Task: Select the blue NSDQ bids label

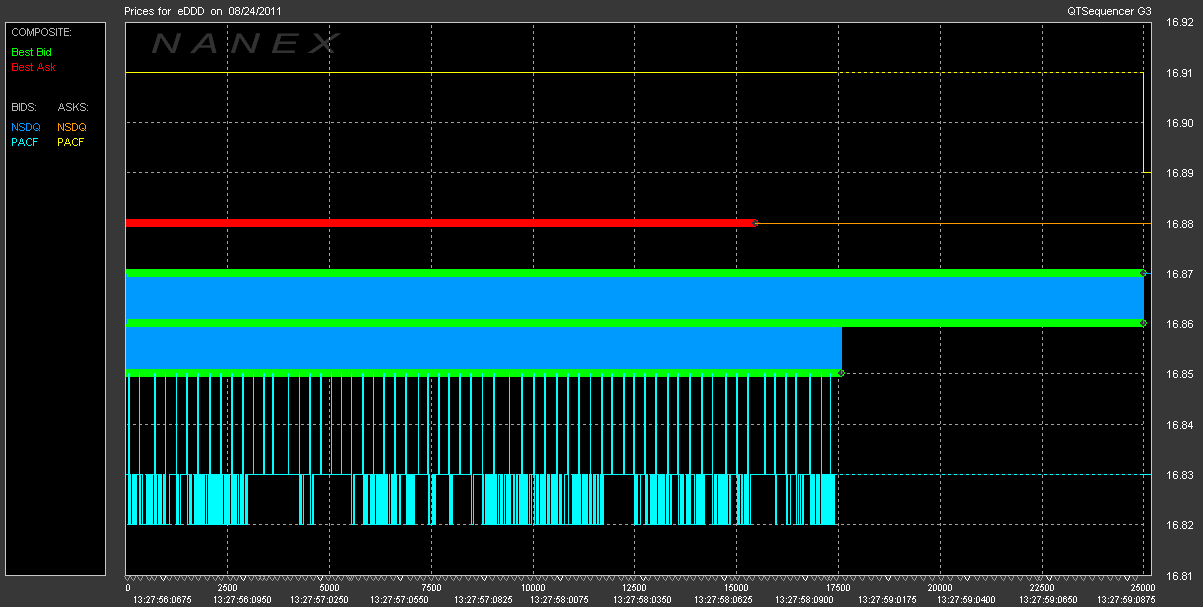Action: (26, 127)
